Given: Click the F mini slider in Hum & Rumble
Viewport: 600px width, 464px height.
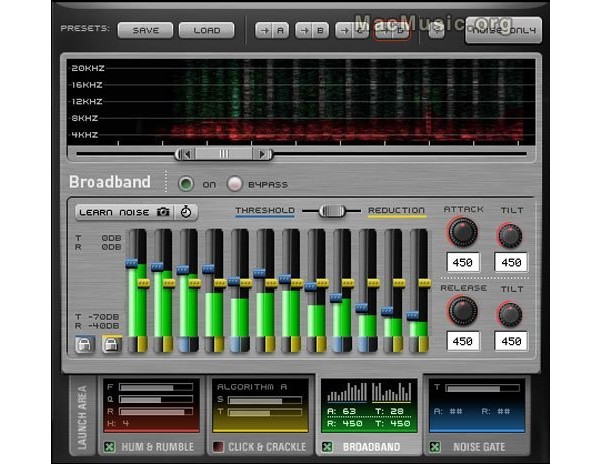Looking at the screenshot, I should tap(156, 387).
